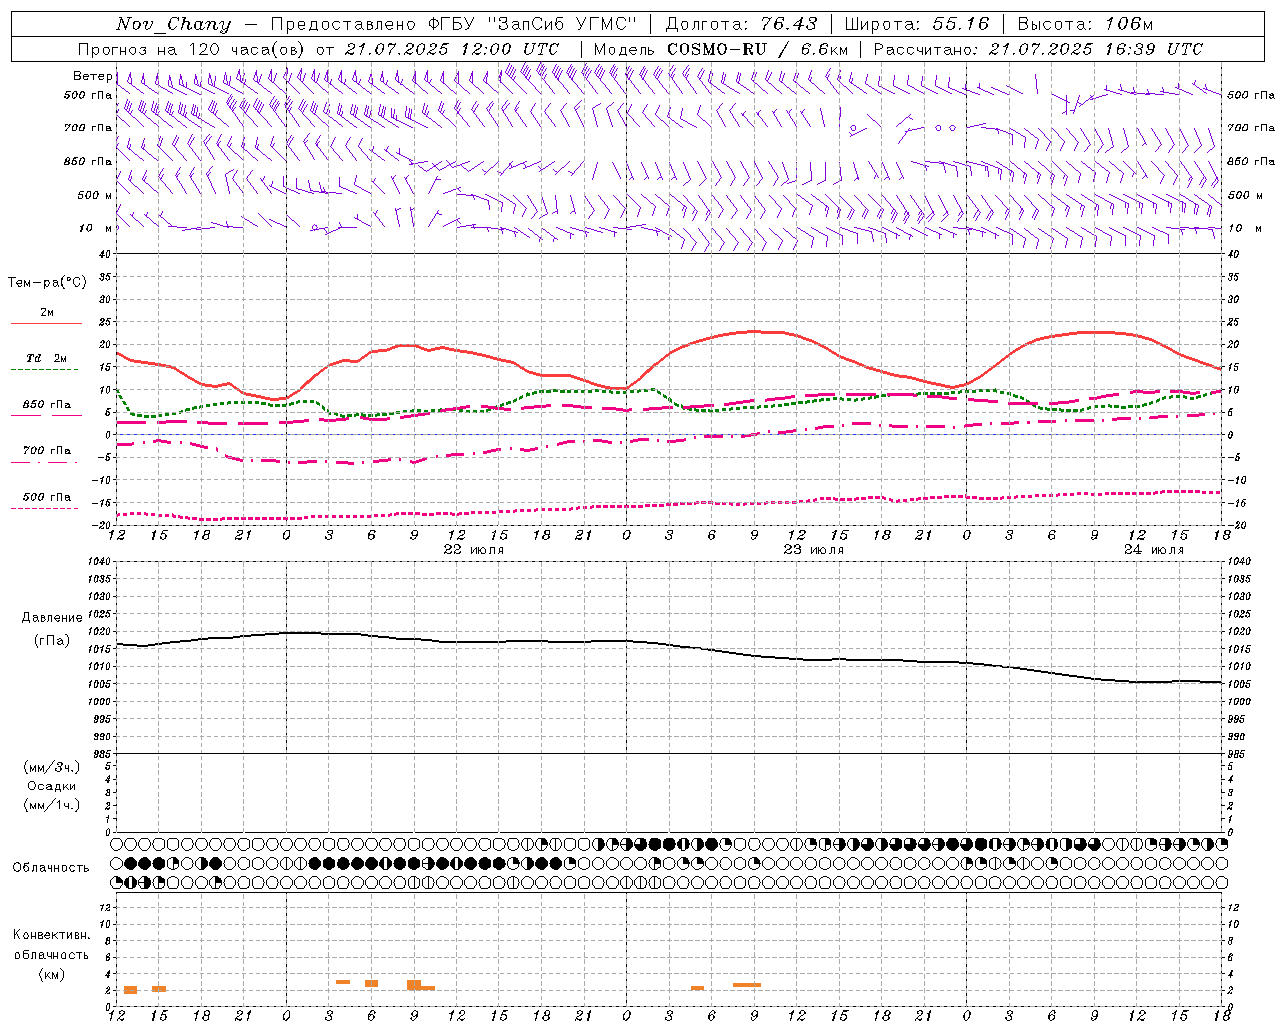This screenshot has height=1024, width=1280.
Task: Click the widest orange convective bar near hour 9 on 23 июля
Action: (x=747, y=985)
